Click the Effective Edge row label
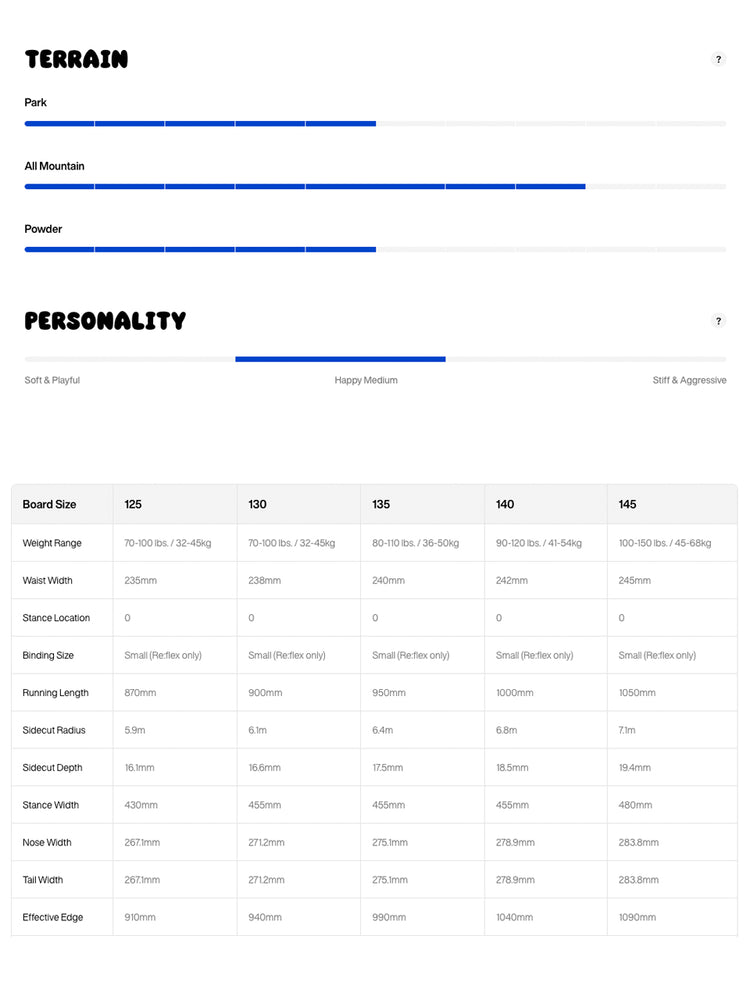 pyautogui.click(x=52, y=918)
